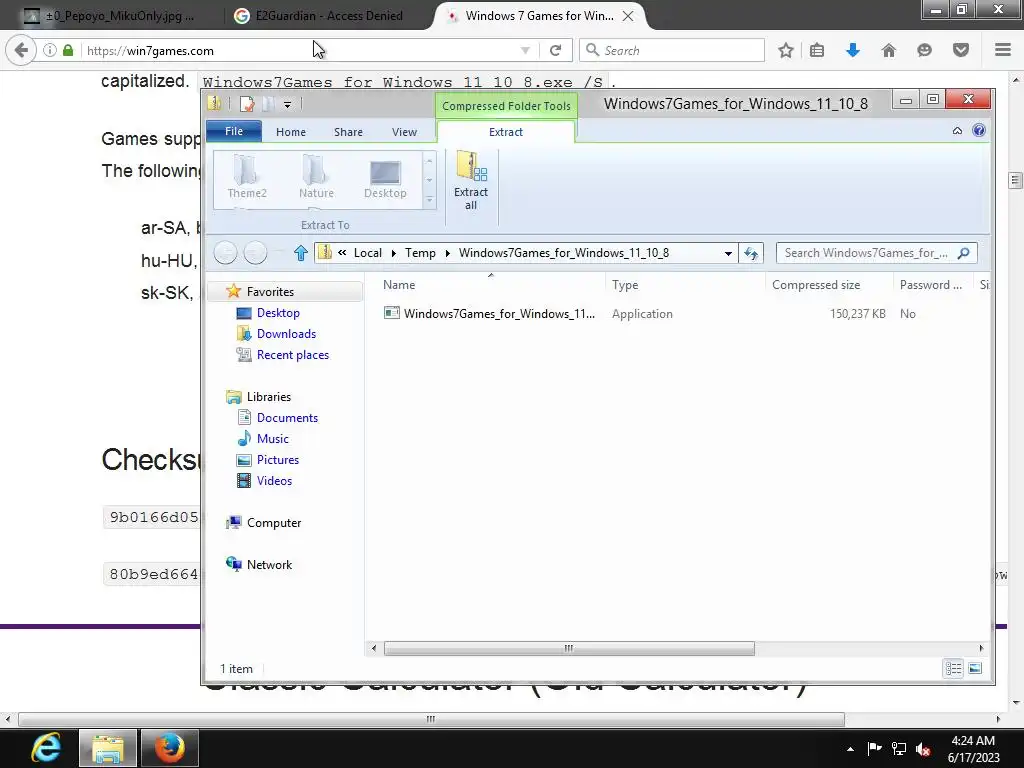This screenshot has width=1024, height=768.
Task: Choose Nature as extract destination
Action: [x=316, y=177]
